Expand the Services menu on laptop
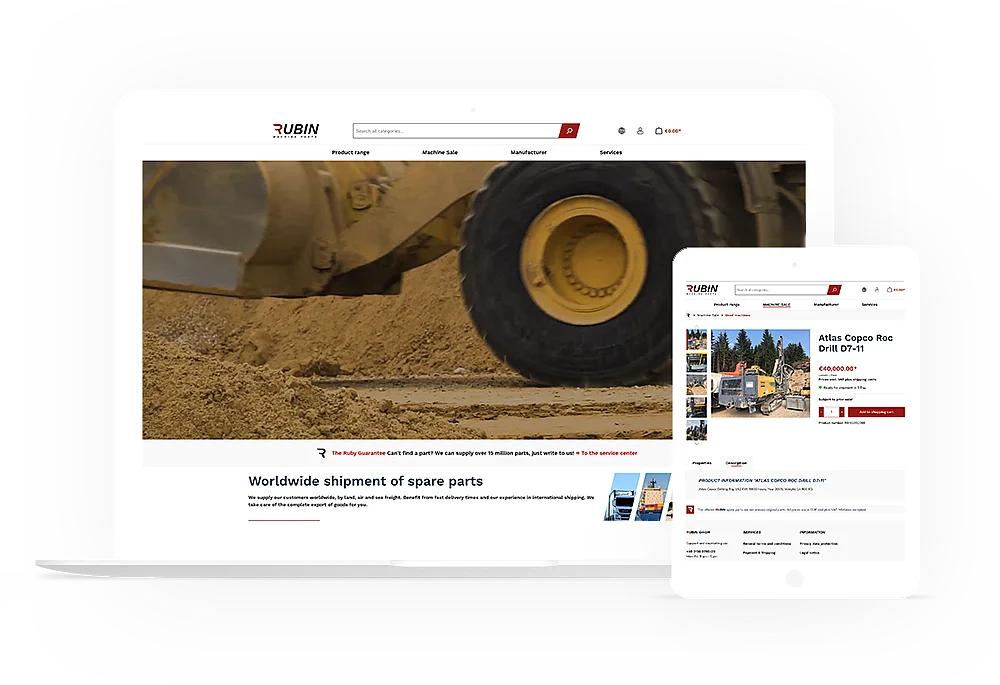This screenshot has height=685, width=1000. [x=610, y=152]
